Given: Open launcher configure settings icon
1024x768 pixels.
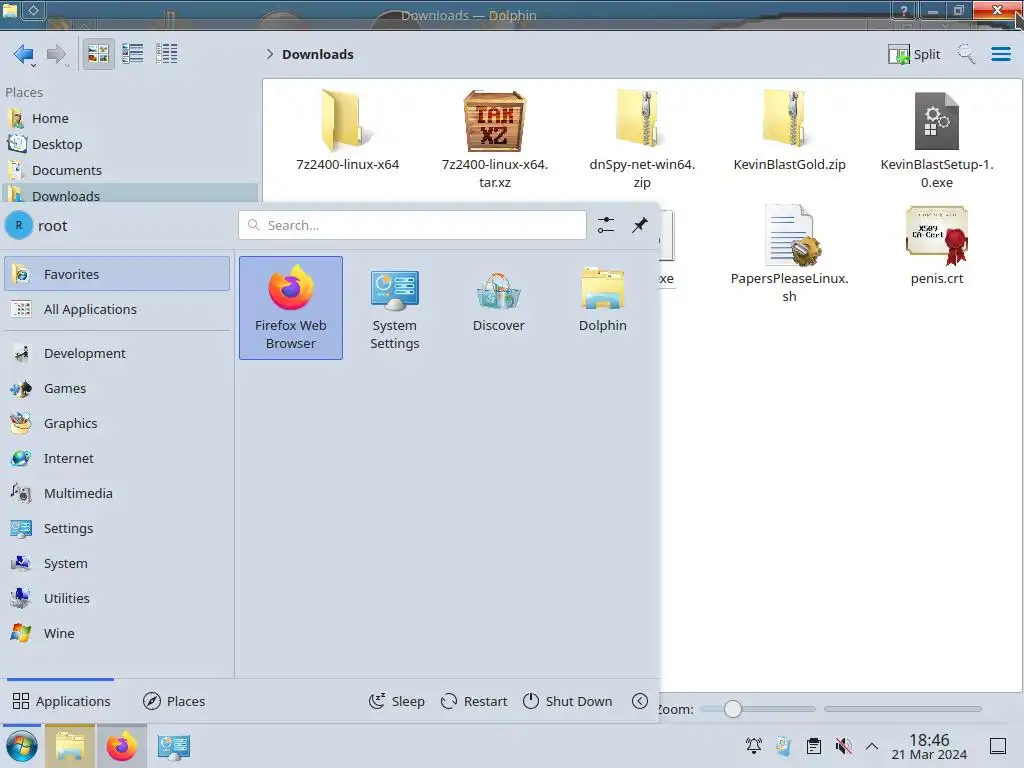Looking at the screenshot, I should pyautogui.click(x=606, y=225).
